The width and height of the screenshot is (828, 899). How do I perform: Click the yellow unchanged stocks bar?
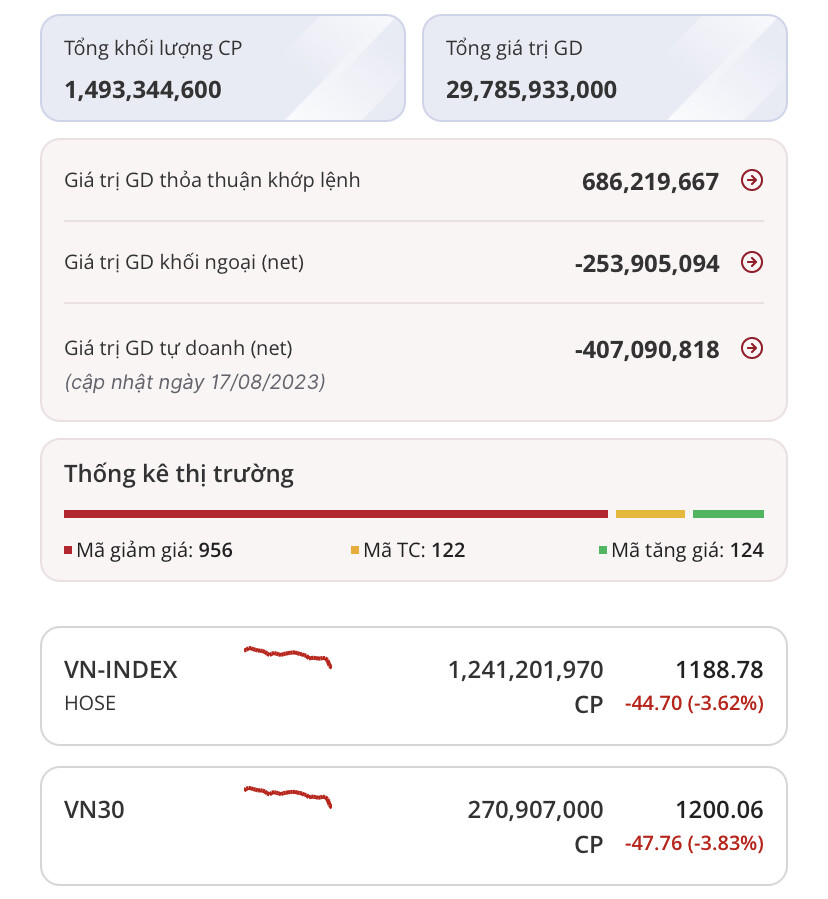pos(650,514)
